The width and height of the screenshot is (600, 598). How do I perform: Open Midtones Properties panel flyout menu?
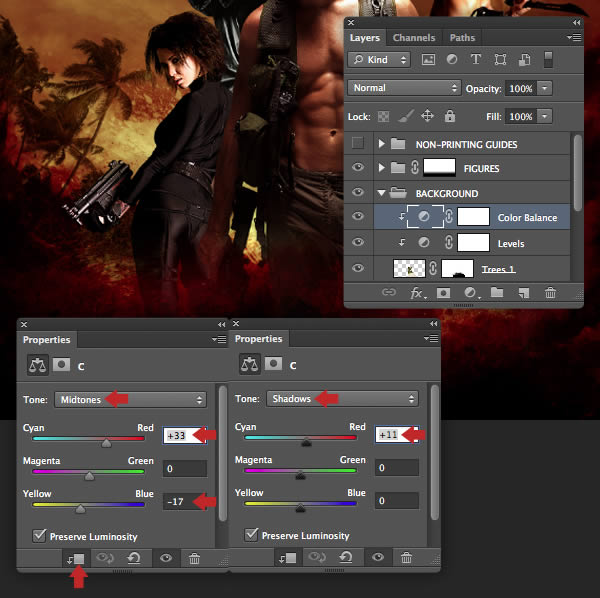219,339
